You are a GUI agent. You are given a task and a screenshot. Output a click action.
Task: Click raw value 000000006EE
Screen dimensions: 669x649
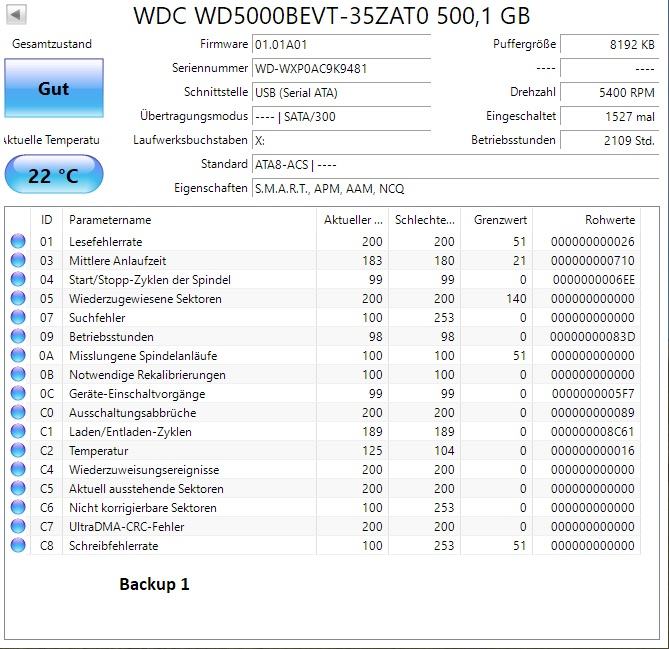pos(594,280)
